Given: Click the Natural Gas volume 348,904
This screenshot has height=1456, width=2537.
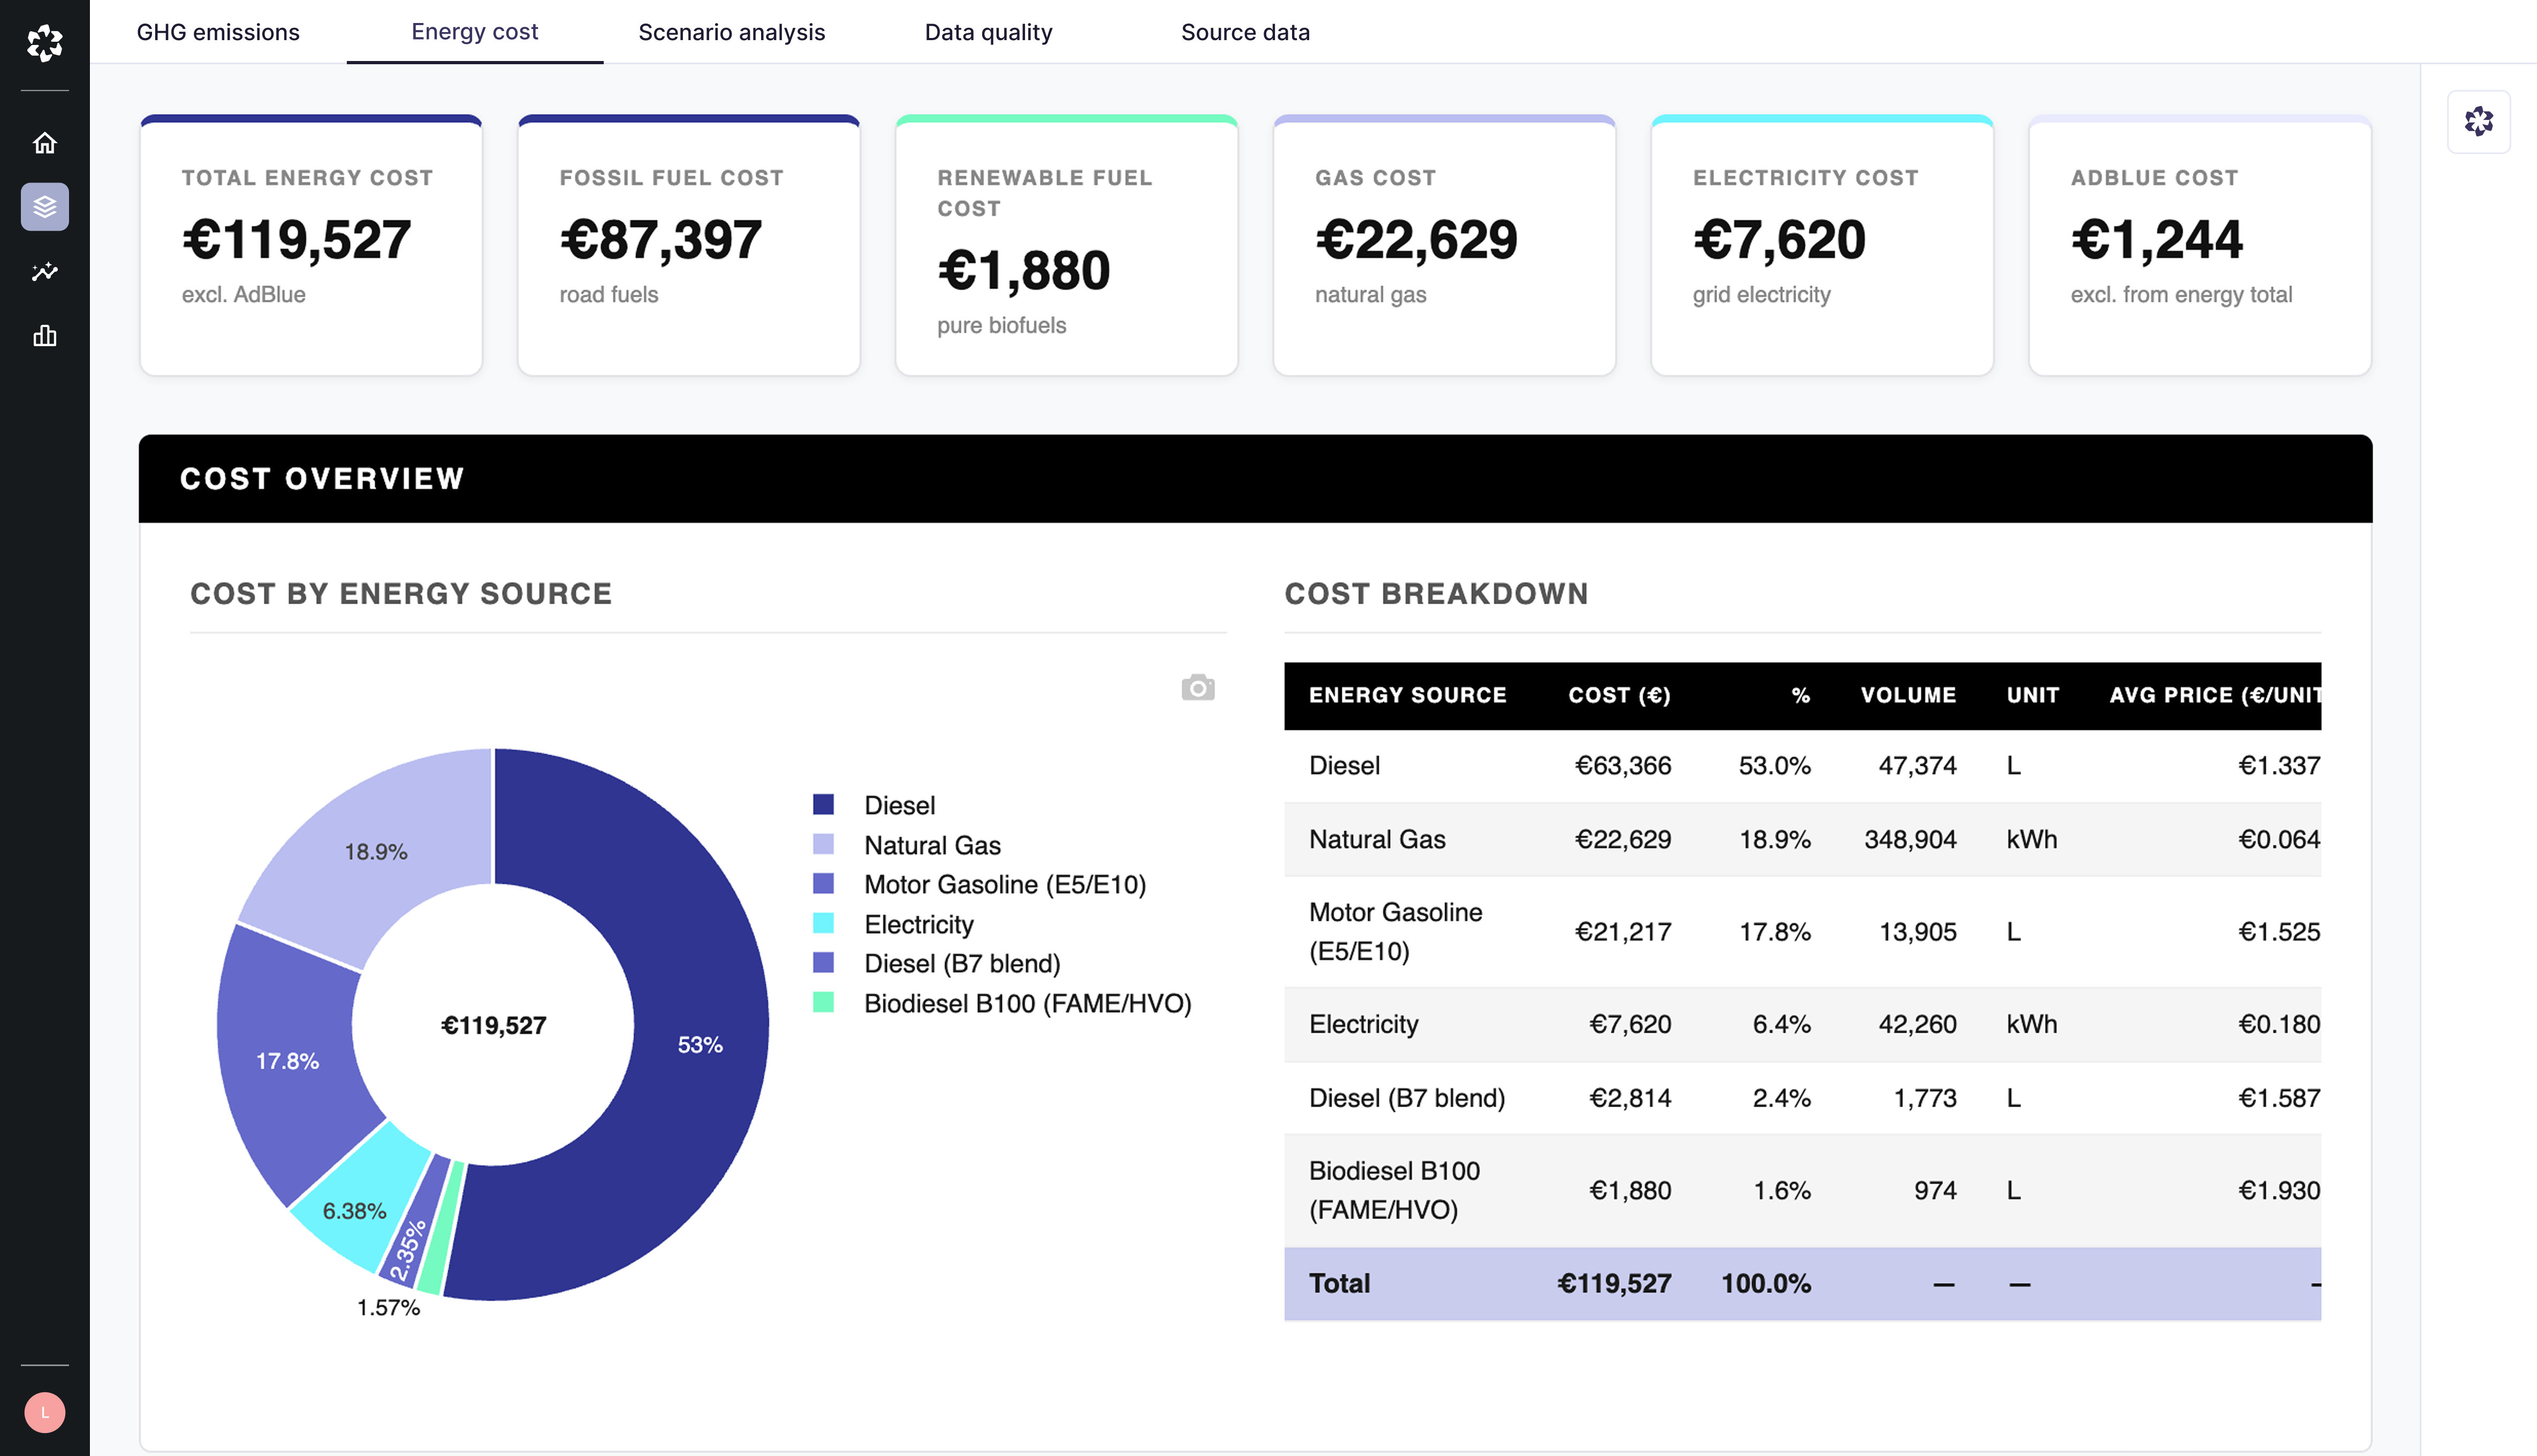Looking at the screenshot, I should [1910, 839].
